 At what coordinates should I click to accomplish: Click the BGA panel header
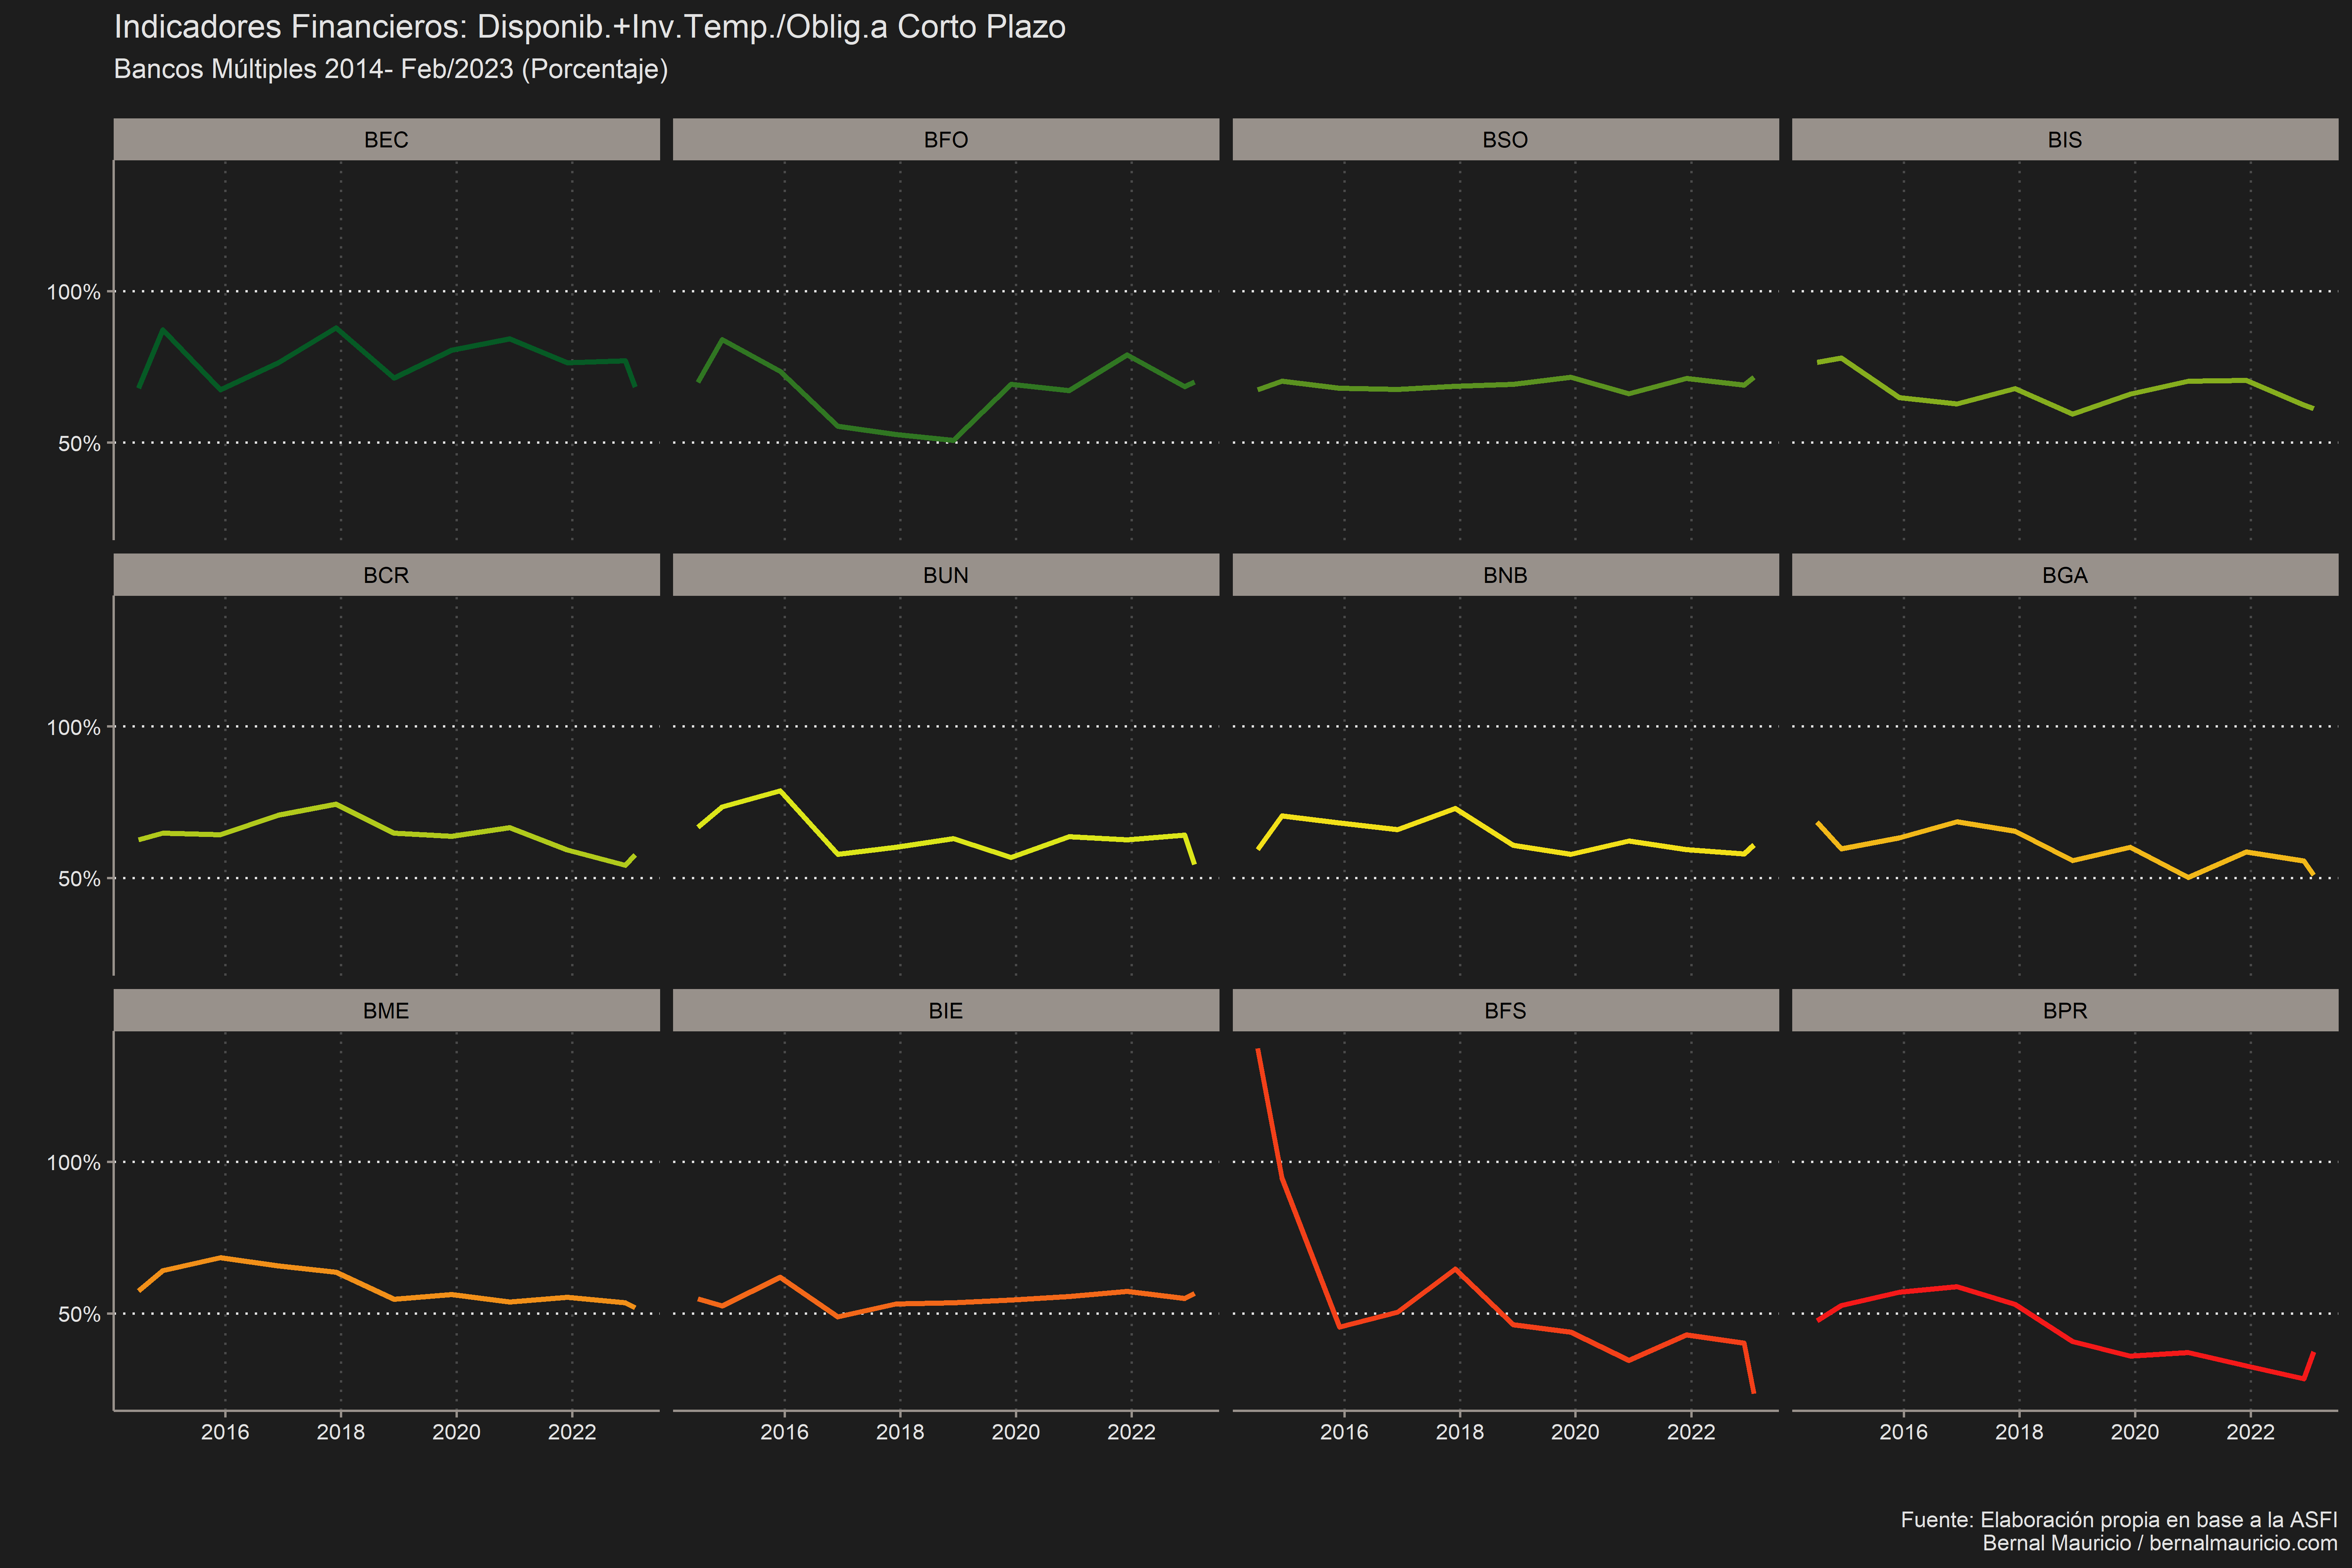pos(2065,575)
